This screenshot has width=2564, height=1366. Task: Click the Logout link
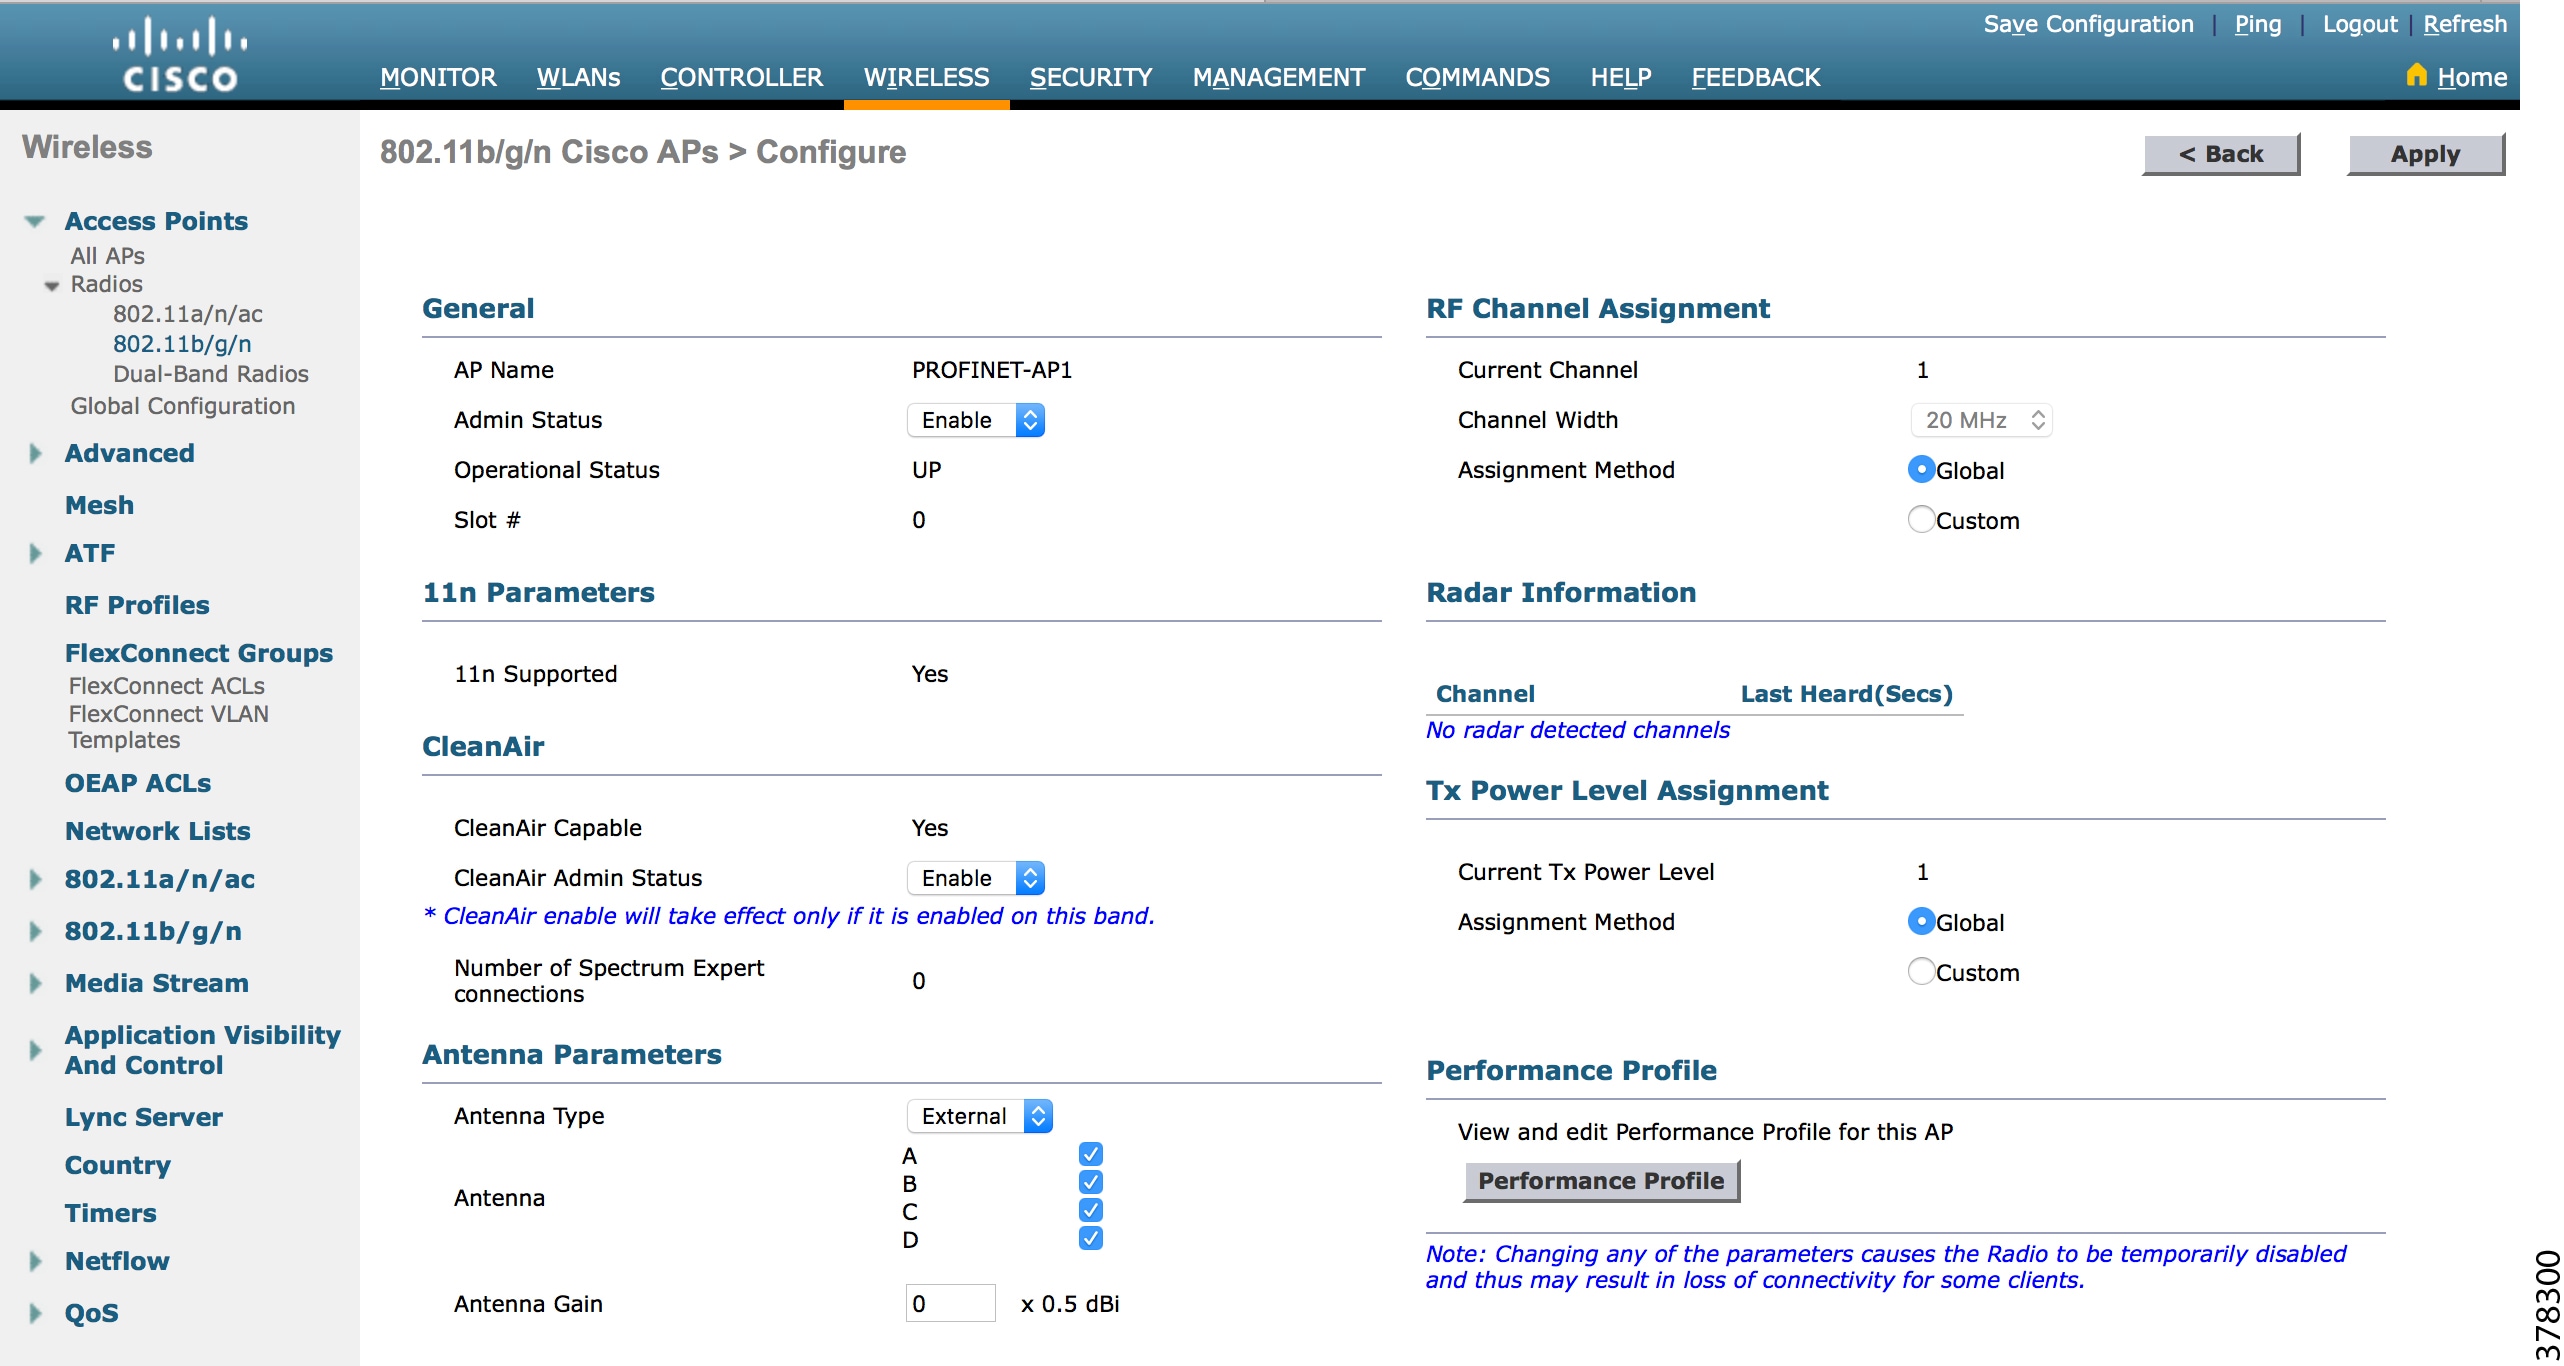pyautogui.click(x=2359, y=24)
